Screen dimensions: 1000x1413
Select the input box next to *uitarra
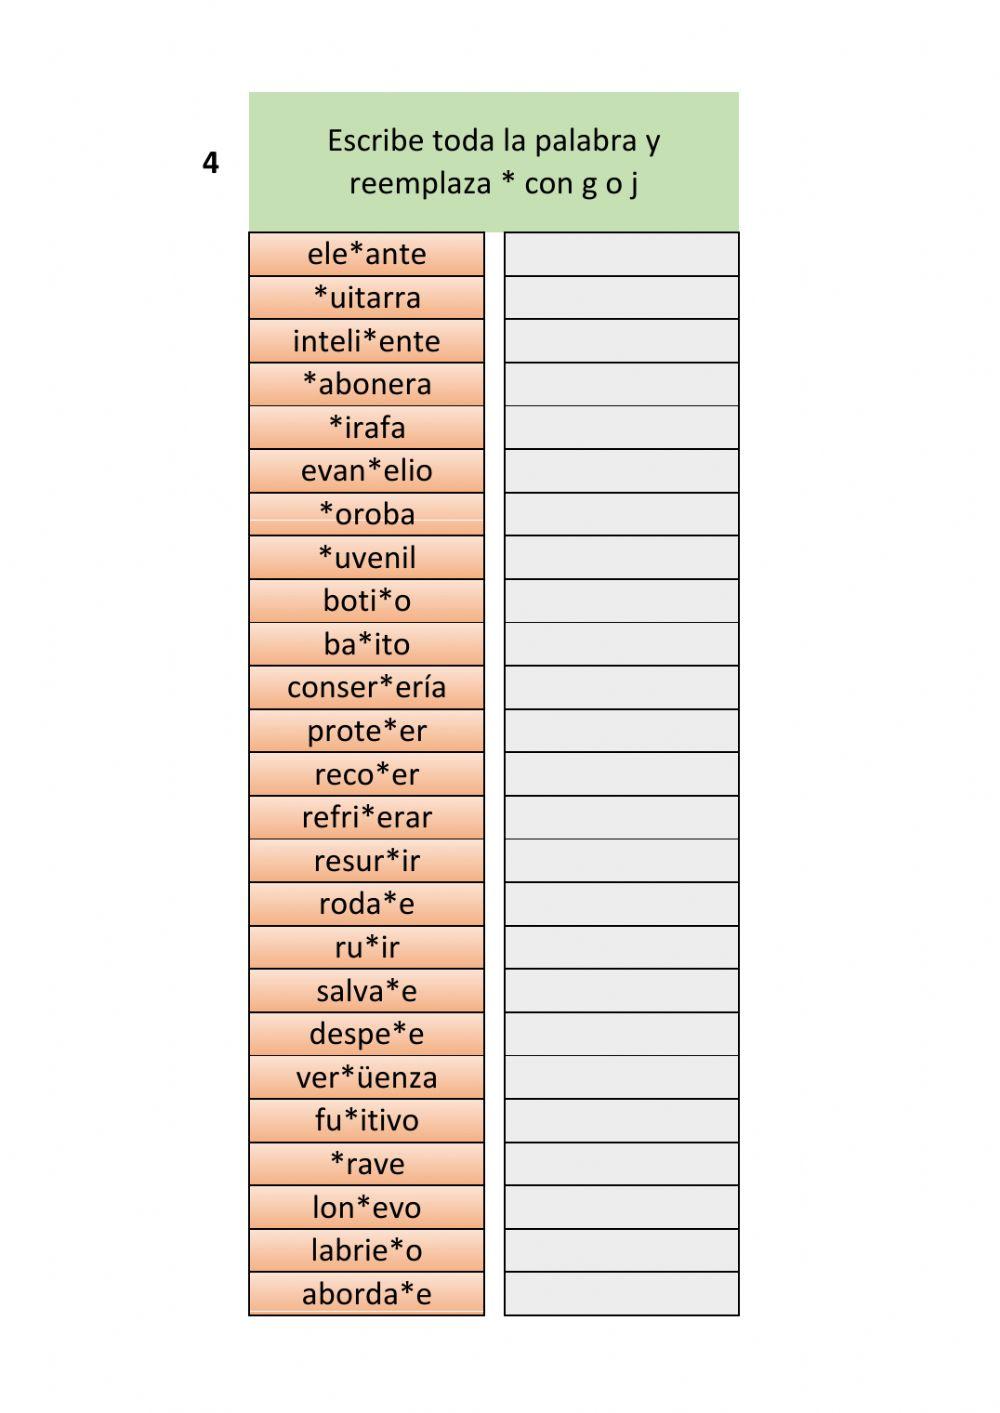click(621, 298)
